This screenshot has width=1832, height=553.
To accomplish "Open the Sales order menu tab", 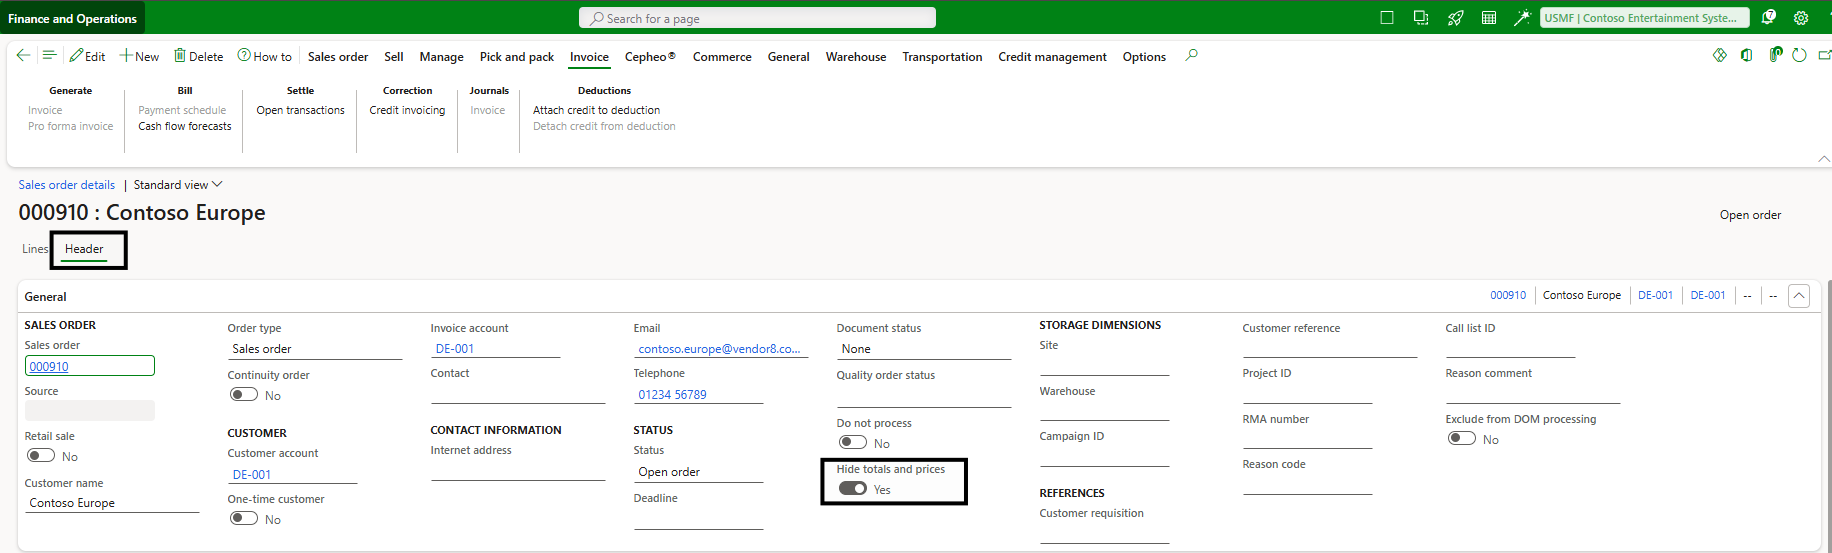I will 338,57.
